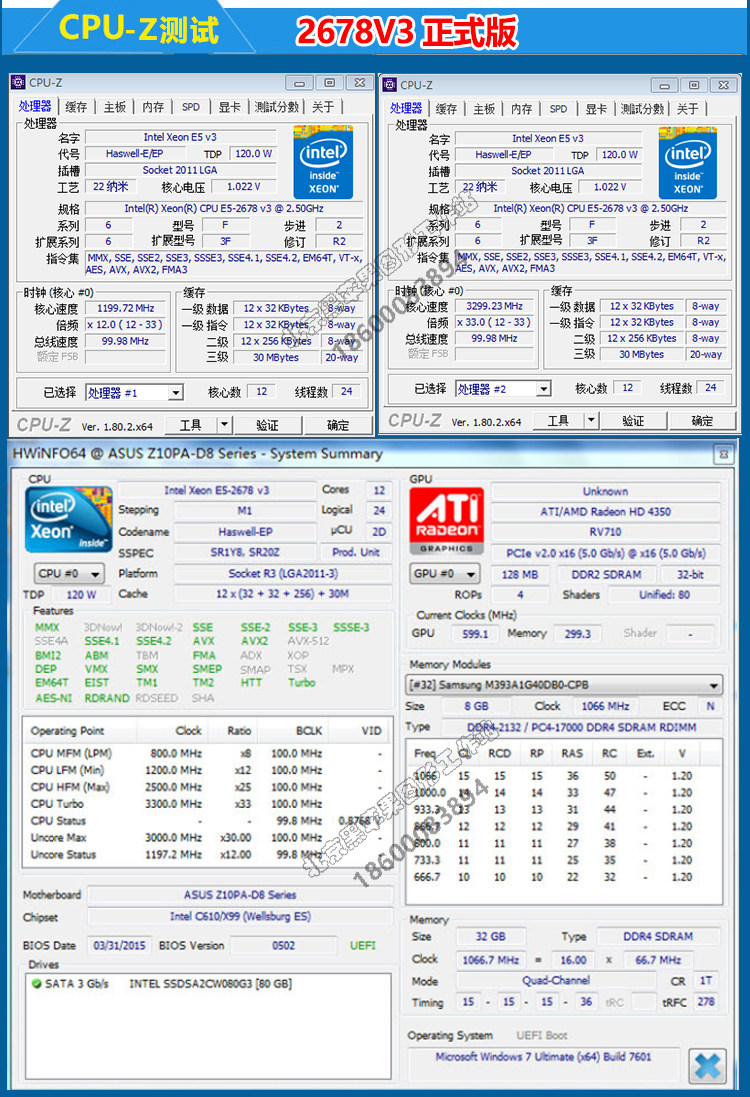This screenshot has height=1097, width=750.
Task: Click the CPU-Z title icon in 处理器 #2 window
Action: (x=390, y=85)
